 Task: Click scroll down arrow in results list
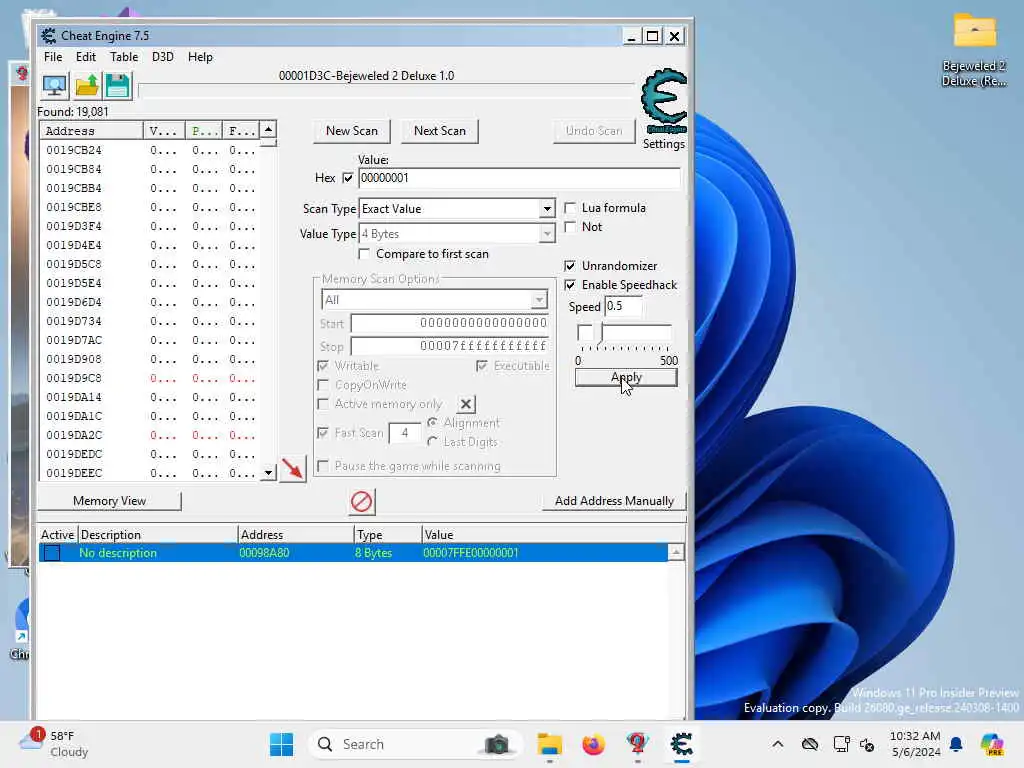point(268,473)
